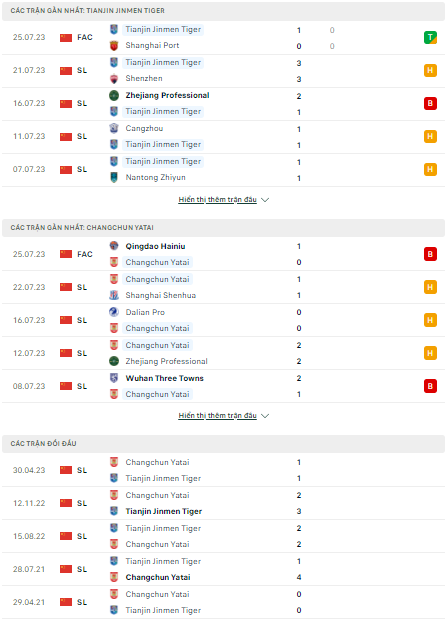Select the Các trận đối đầu section header
This screenshot has height=622, width=446.
point(223,443)
